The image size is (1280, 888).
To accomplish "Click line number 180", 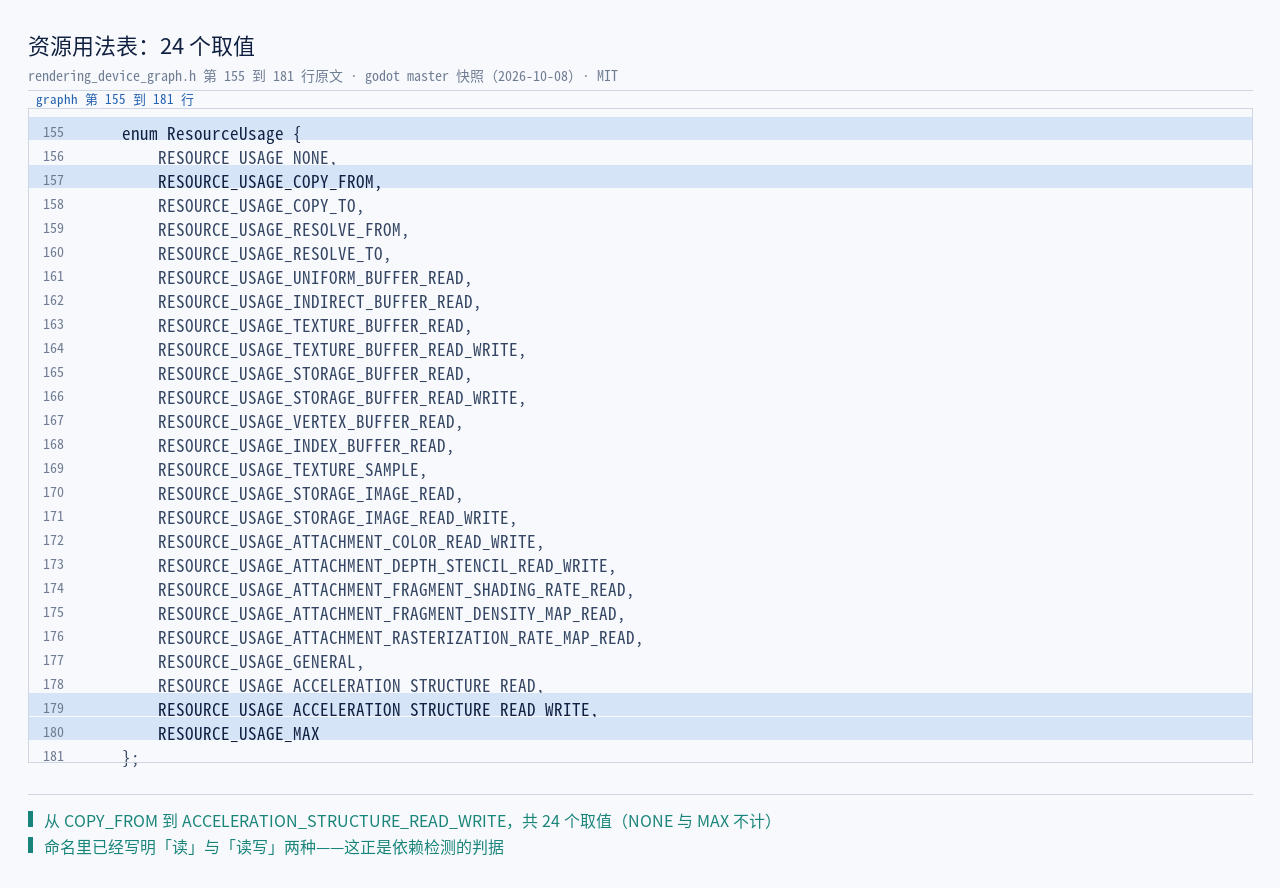I will pos(53,733).
